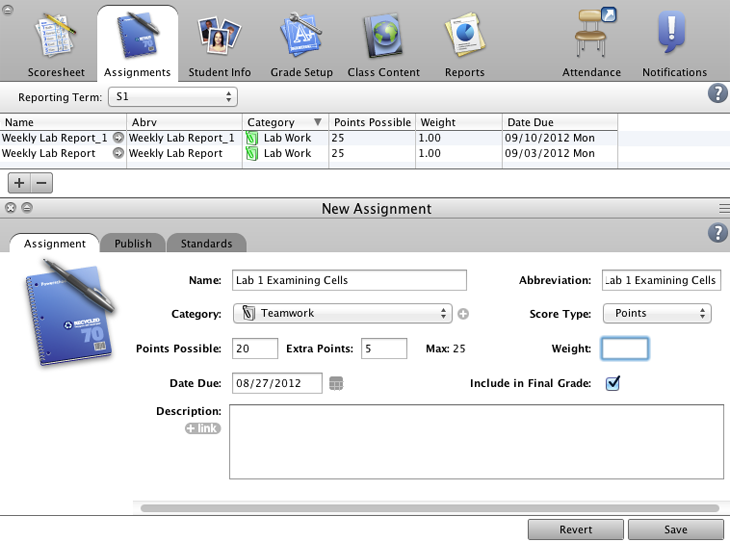730x542 pixels.
Task: Open the Student Info section
Action: click(219, 45)
